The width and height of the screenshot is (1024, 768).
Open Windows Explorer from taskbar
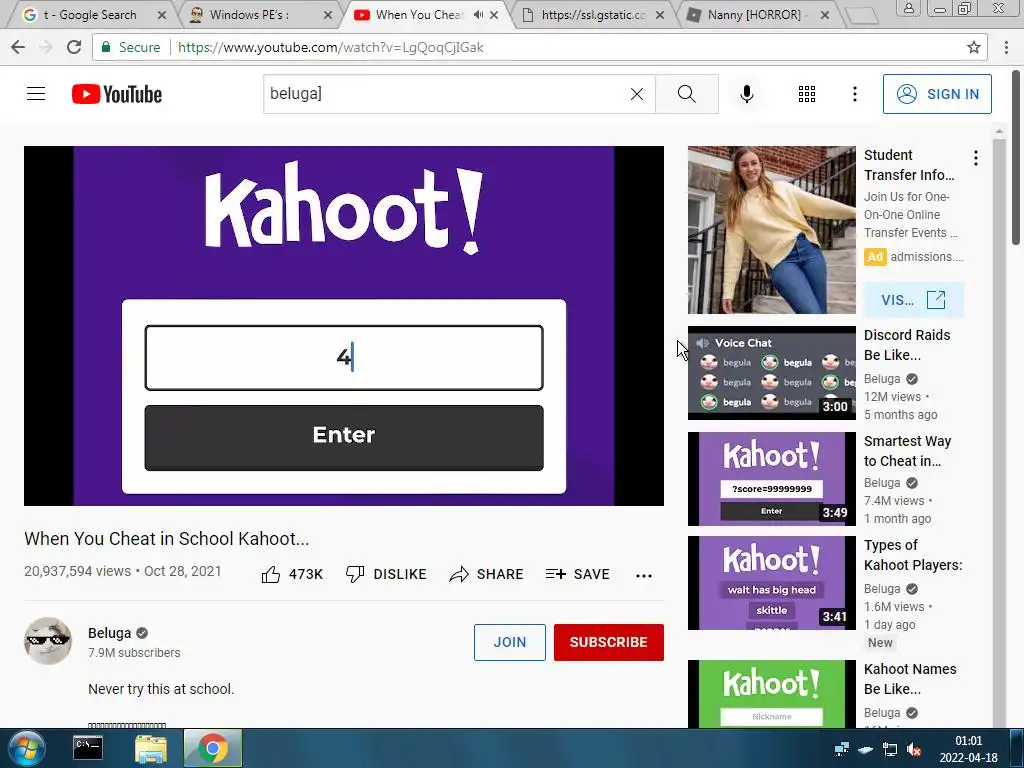[x=151, y=748]
